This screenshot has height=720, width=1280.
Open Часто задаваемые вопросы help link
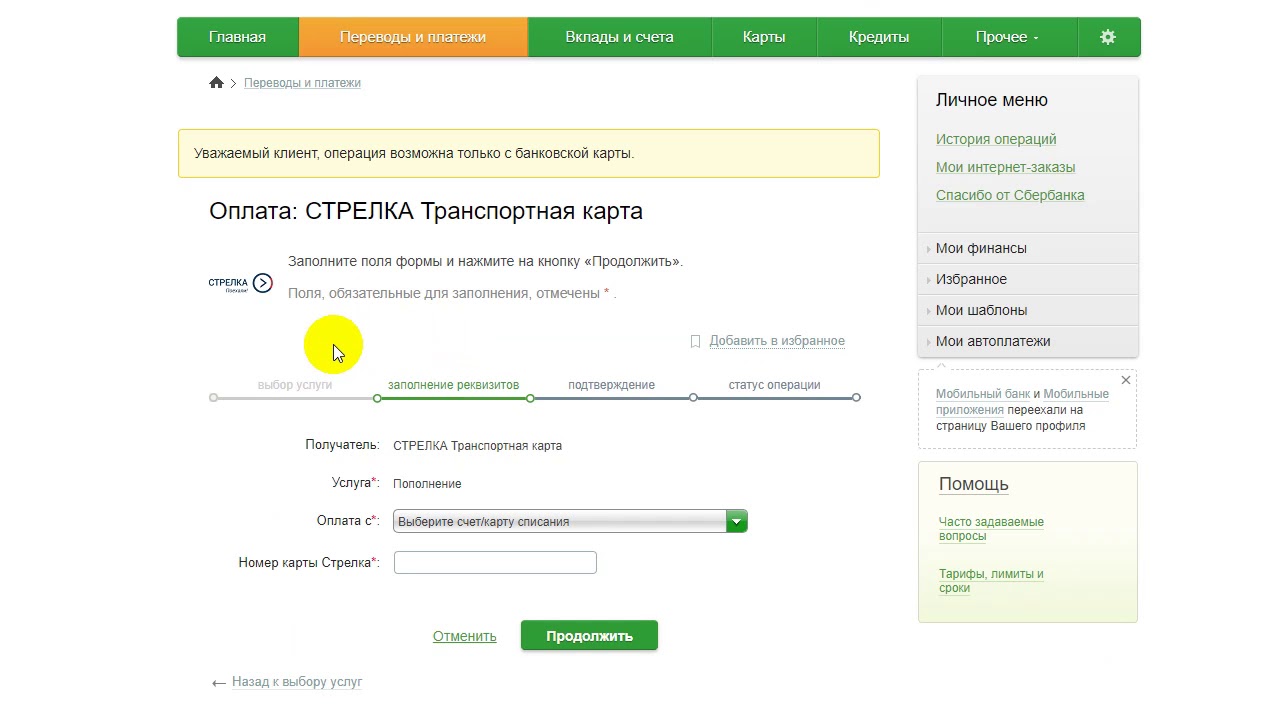[x=991, y=529]
